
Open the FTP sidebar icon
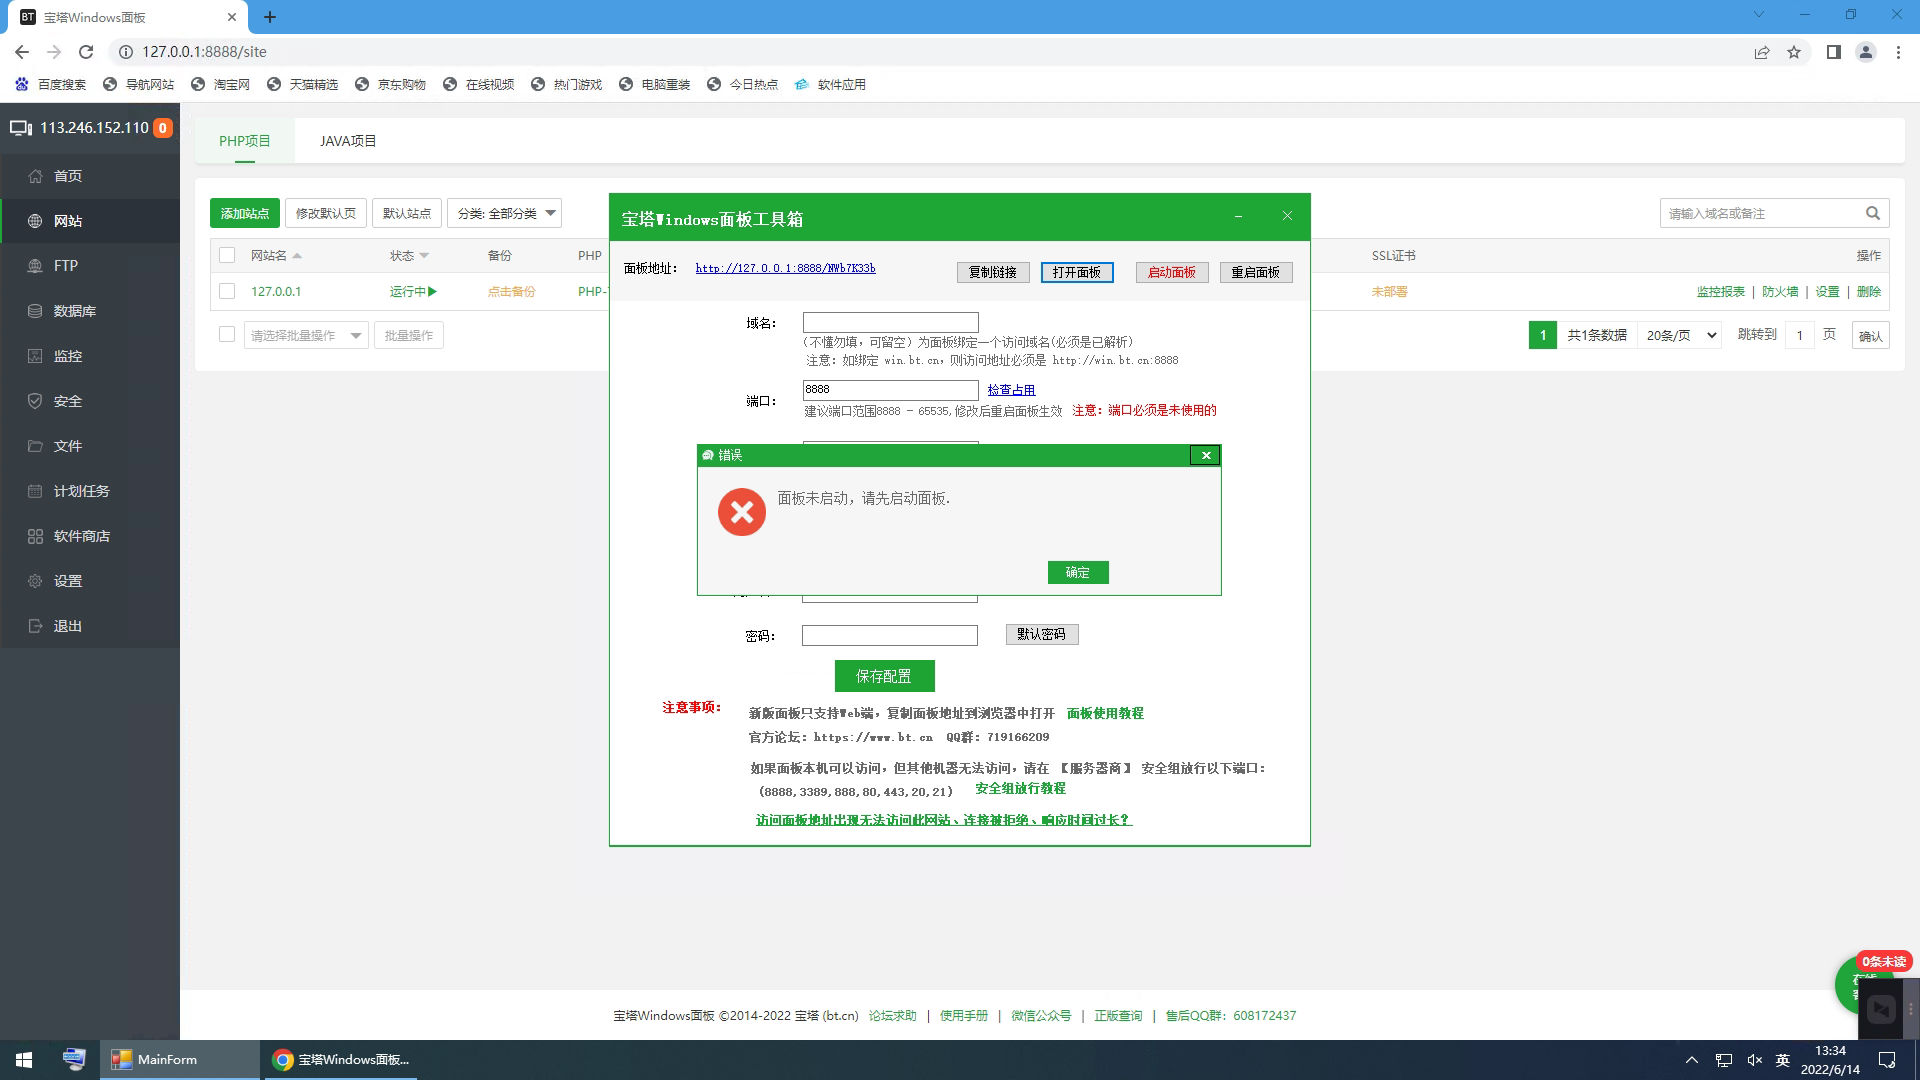pyautogui.click(x=35, y=266)
